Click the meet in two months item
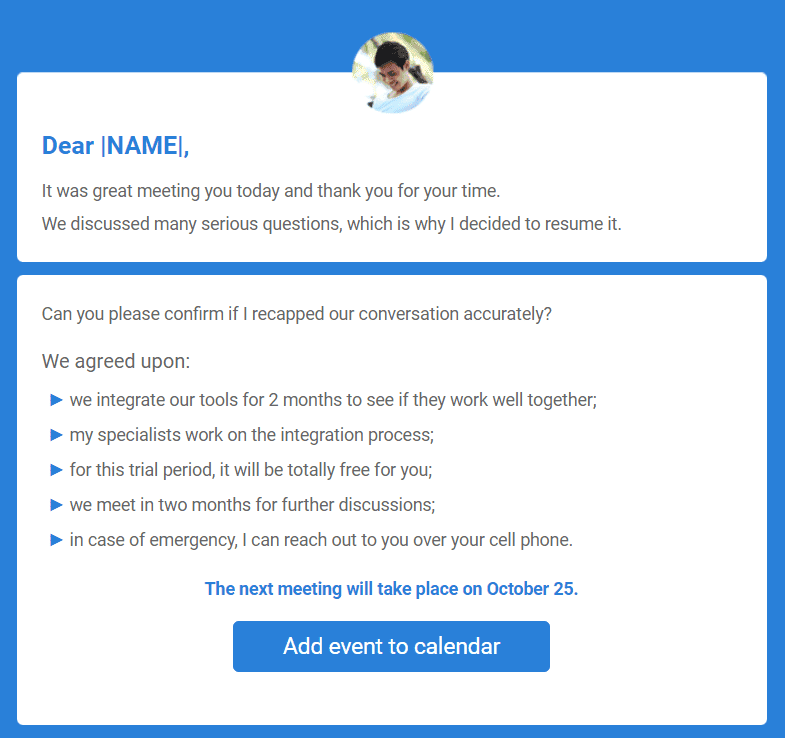This screenshot has width=785, height=738. tap(252, 505)
